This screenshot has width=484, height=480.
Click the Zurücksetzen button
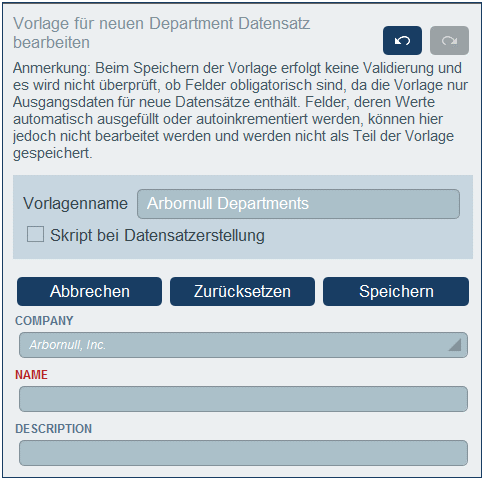[242, 291]
